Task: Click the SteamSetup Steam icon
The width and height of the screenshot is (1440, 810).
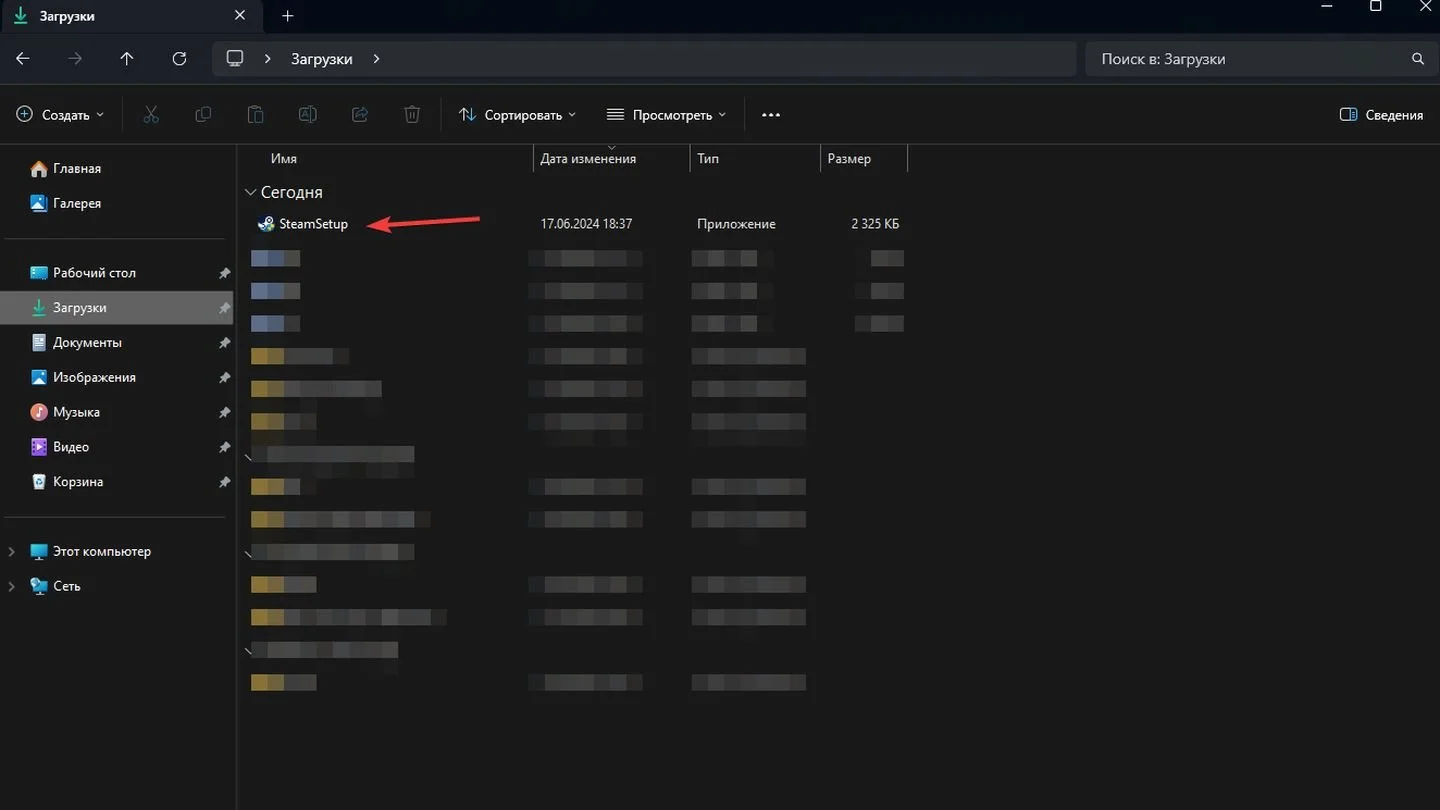Action: pyautogui.click(x=266, y=224)
